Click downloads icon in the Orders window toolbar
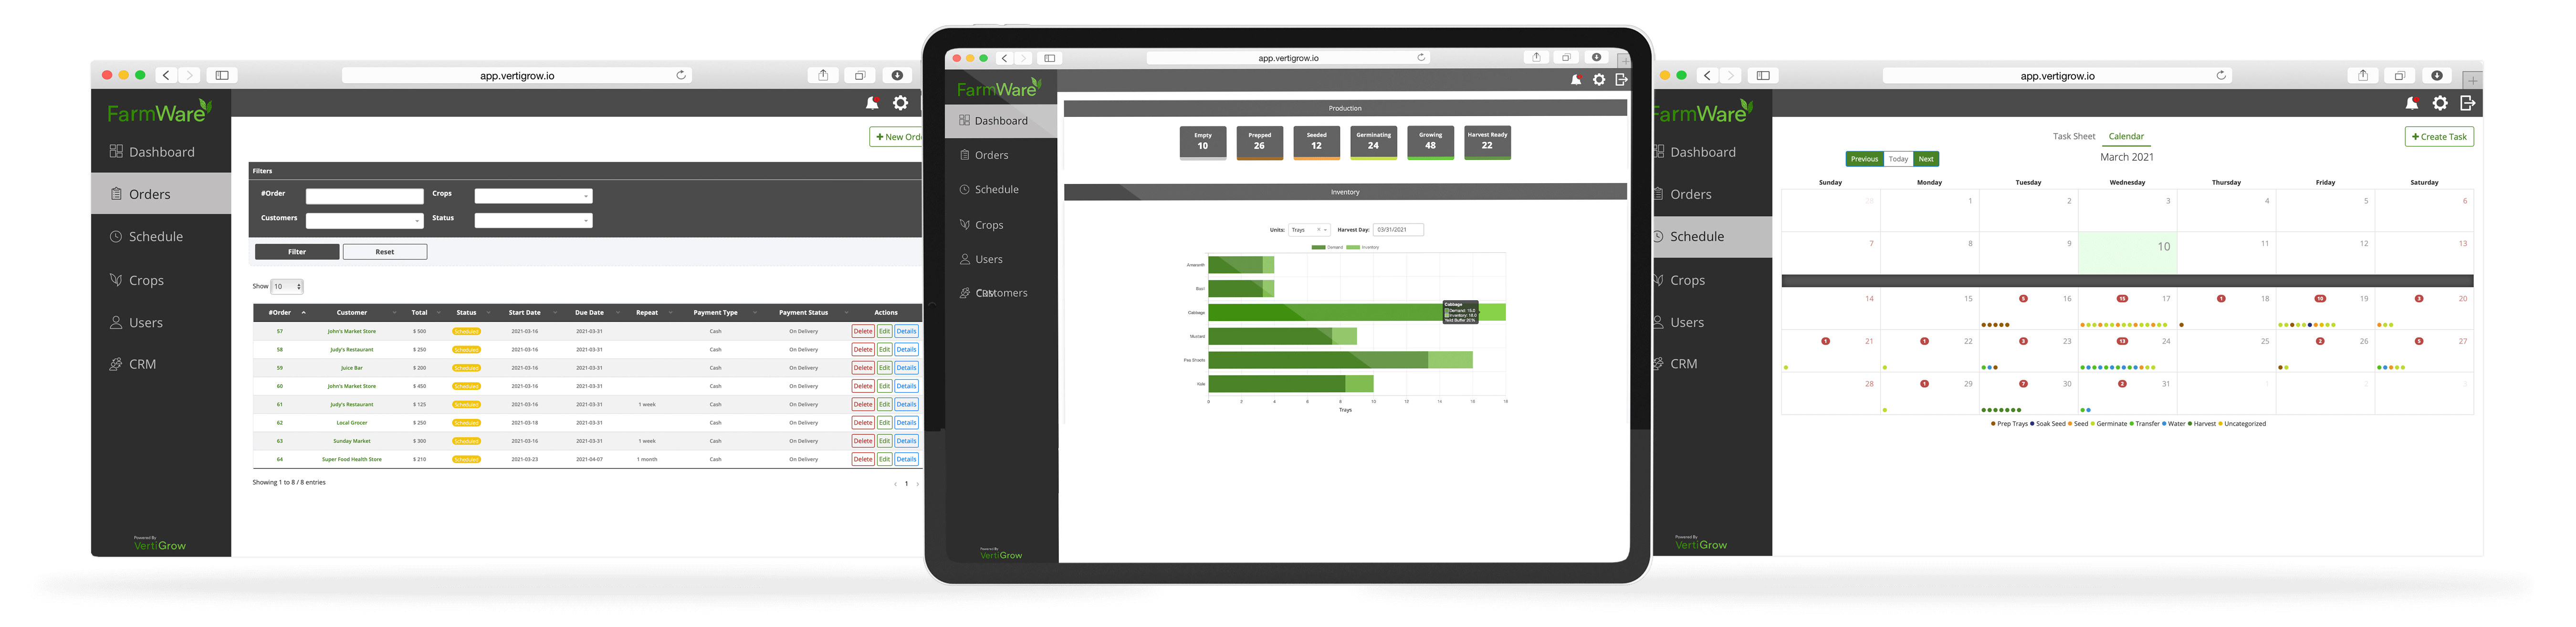 897,75
